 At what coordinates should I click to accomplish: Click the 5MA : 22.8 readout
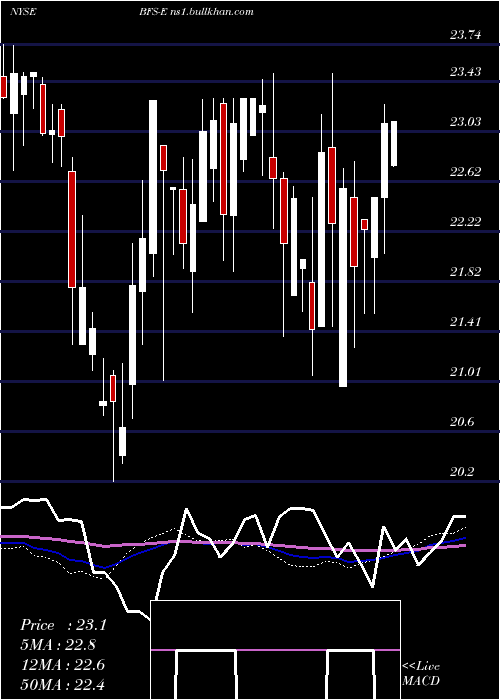(58, 645)
